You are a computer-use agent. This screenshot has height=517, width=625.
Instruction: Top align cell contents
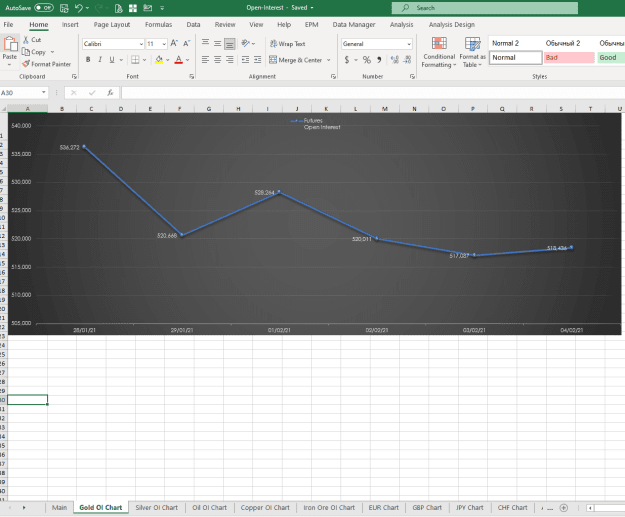pos(205,43)
